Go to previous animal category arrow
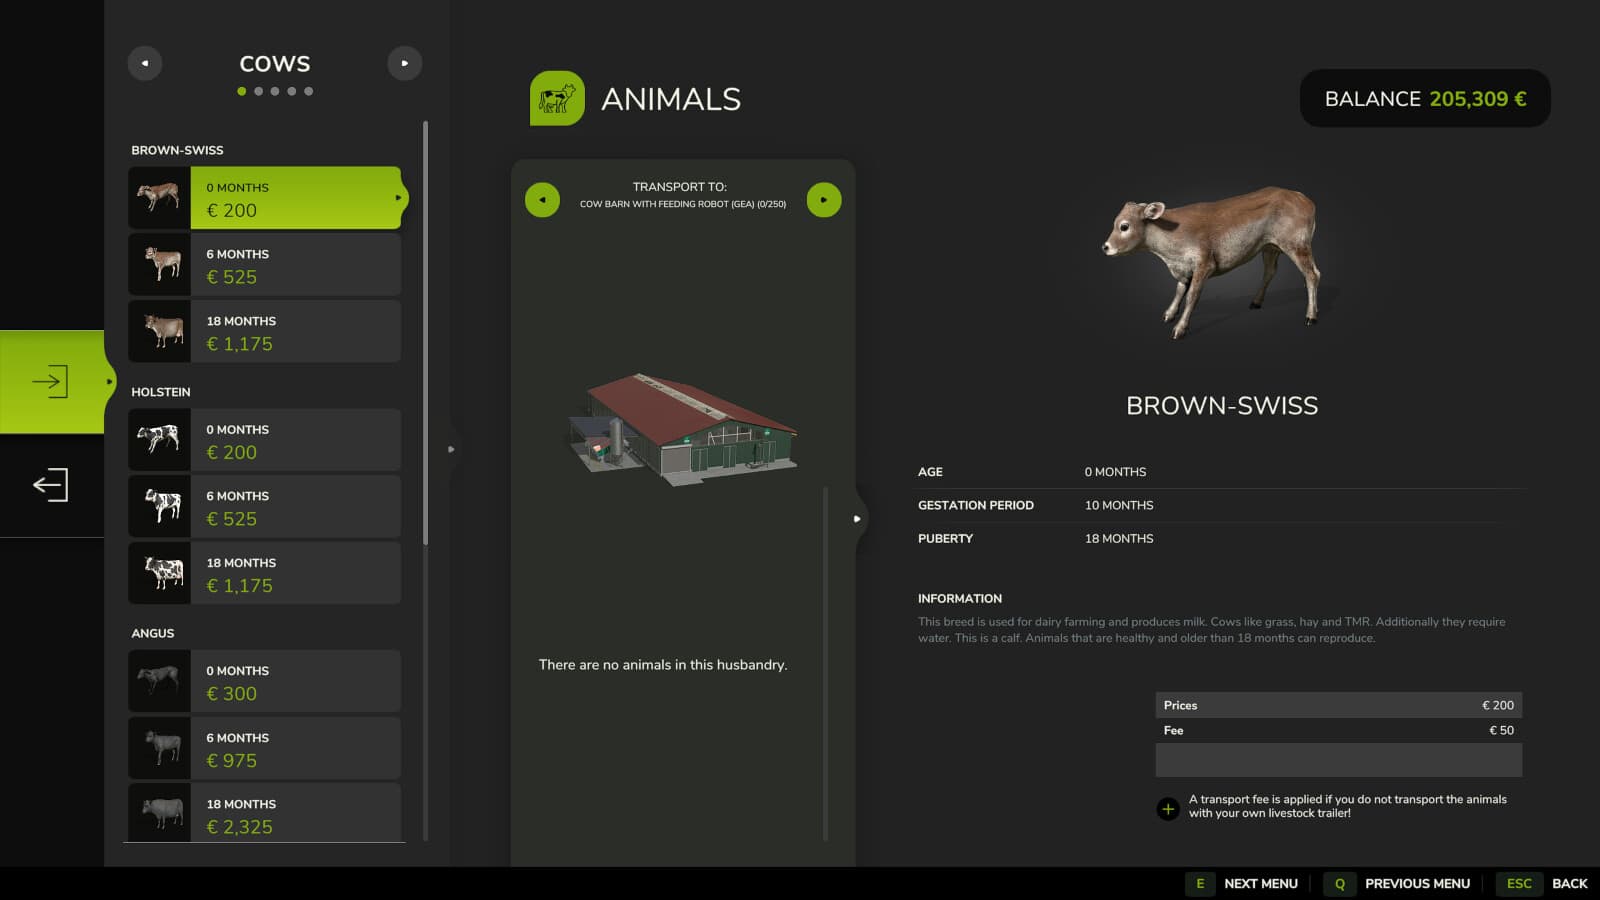This screenshot has height=900, width=1600. click(145, 63)
